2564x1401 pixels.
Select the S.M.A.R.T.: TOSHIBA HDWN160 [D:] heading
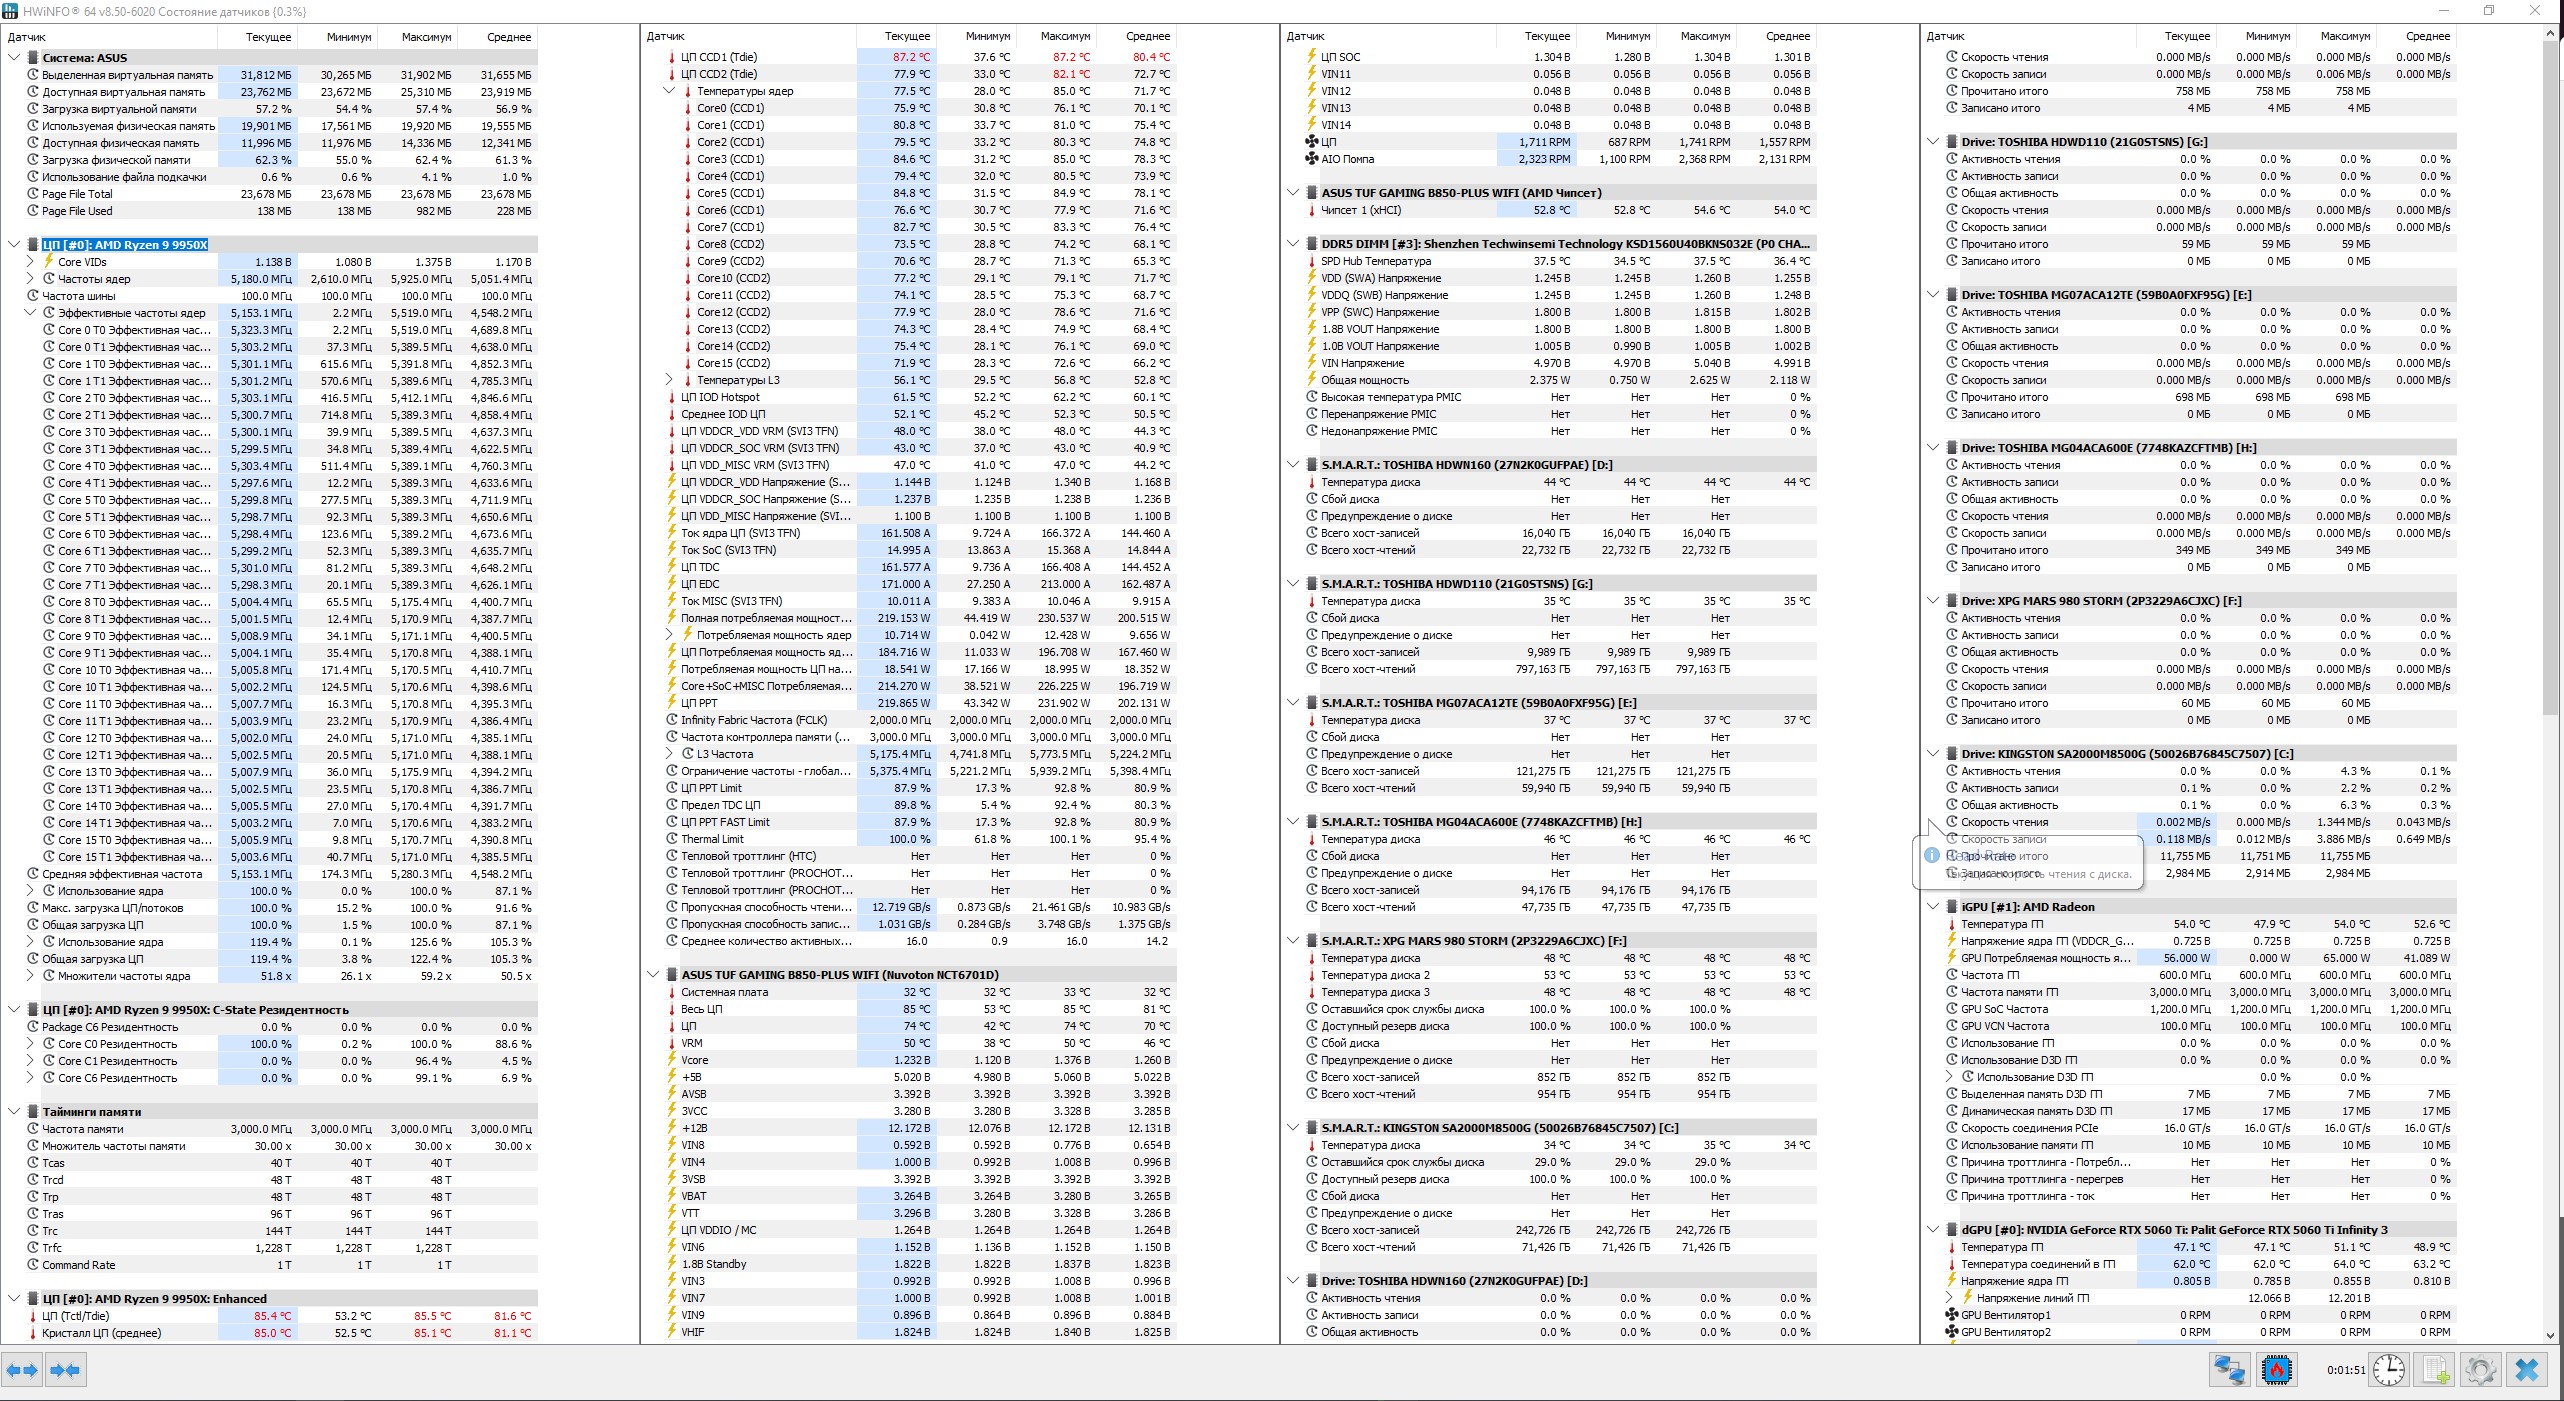1466,465
